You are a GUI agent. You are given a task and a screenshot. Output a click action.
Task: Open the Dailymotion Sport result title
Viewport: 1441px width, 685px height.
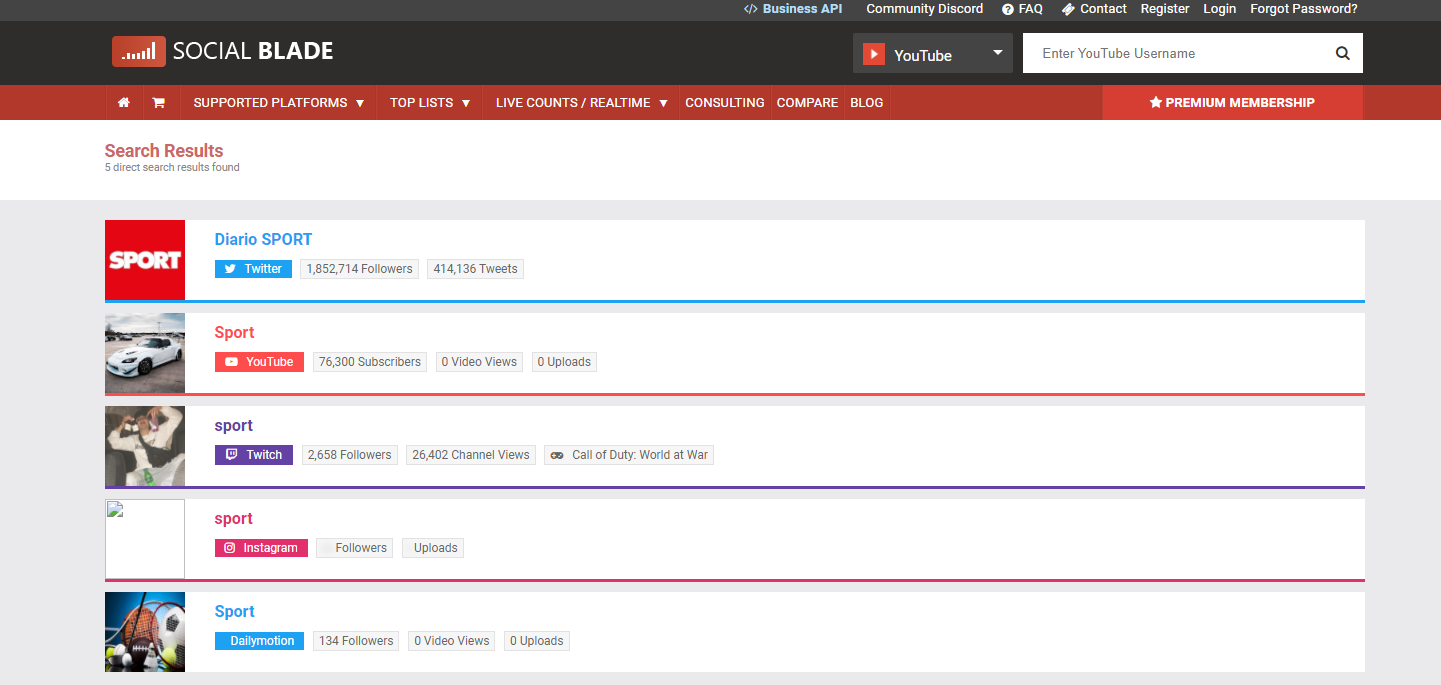pyautogui.click(x=235, y=612)
